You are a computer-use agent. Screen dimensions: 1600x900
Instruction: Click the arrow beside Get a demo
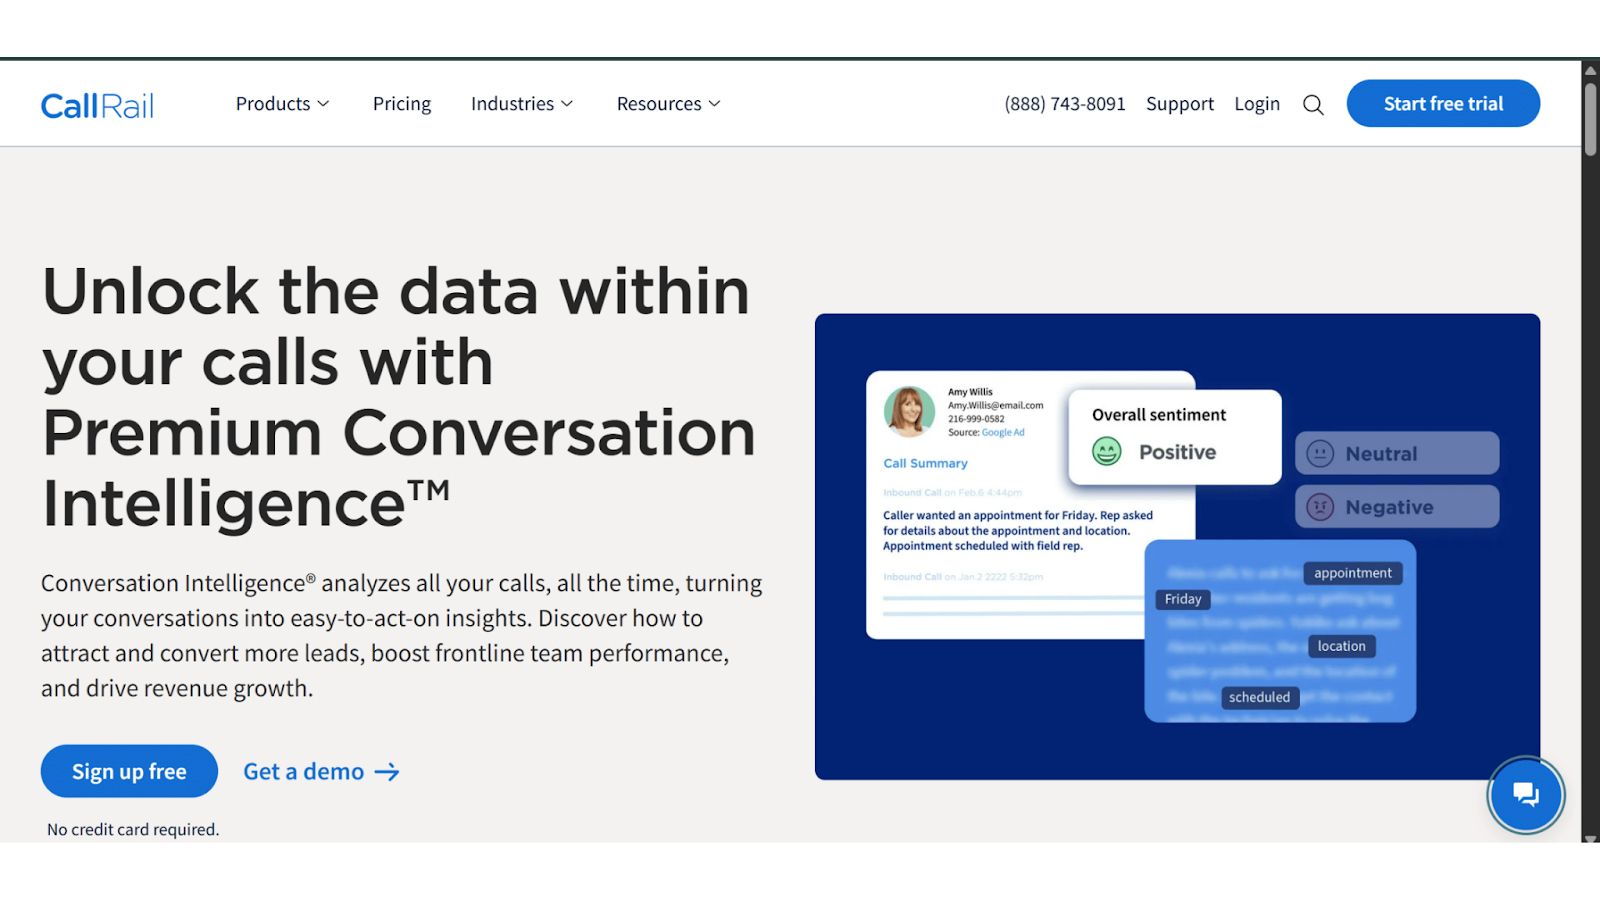387,772
